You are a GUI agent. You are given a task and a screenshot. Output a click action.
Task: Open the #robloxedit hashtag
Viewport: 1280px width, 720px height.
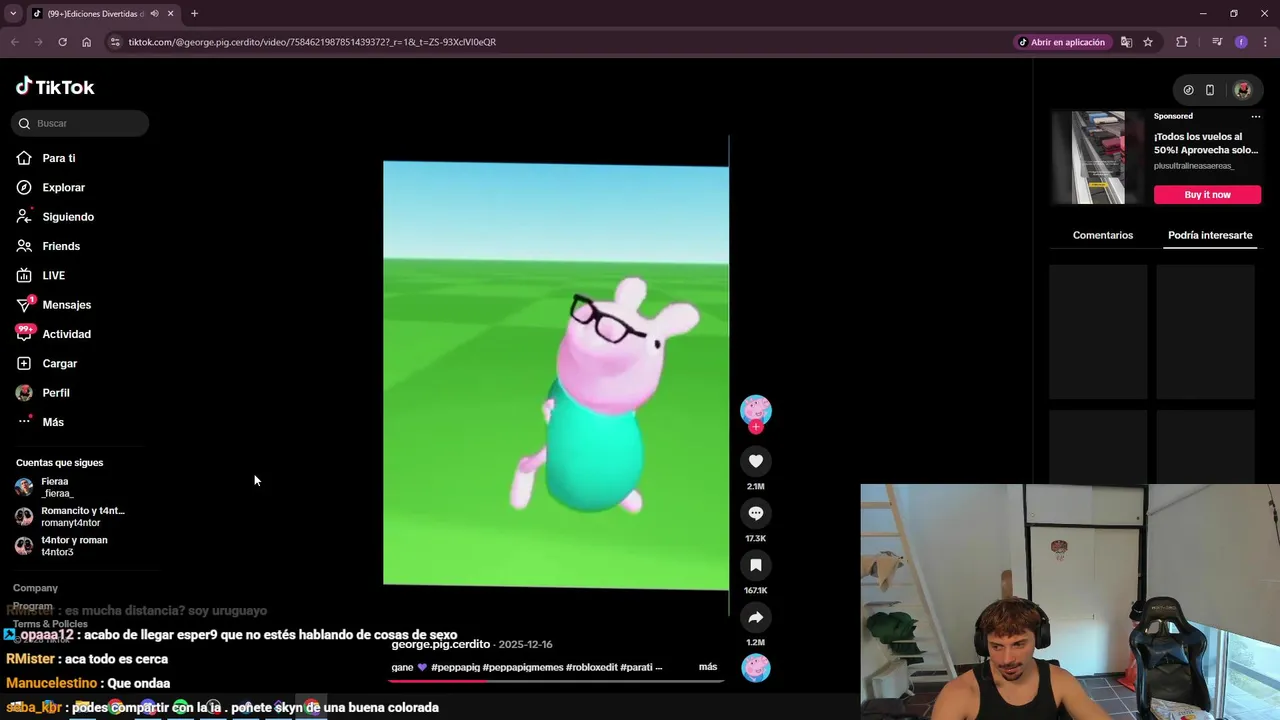[x=591, y=667]
